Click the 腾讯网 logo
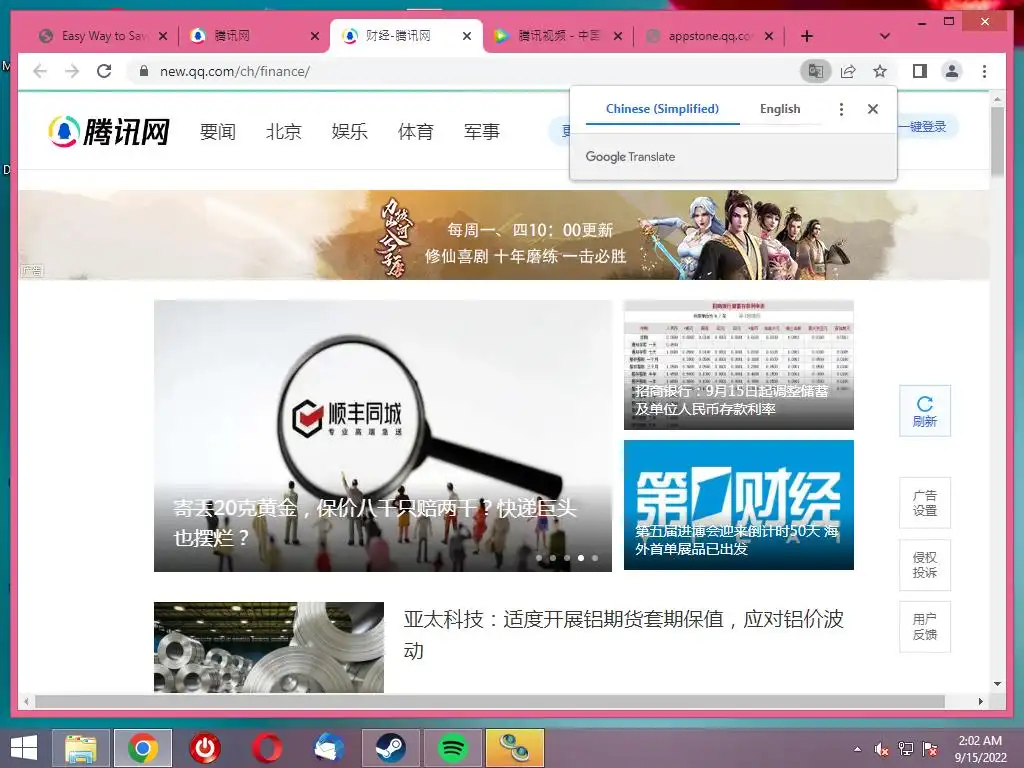The width and height of the screenshot is (1024, 768). 108,131
